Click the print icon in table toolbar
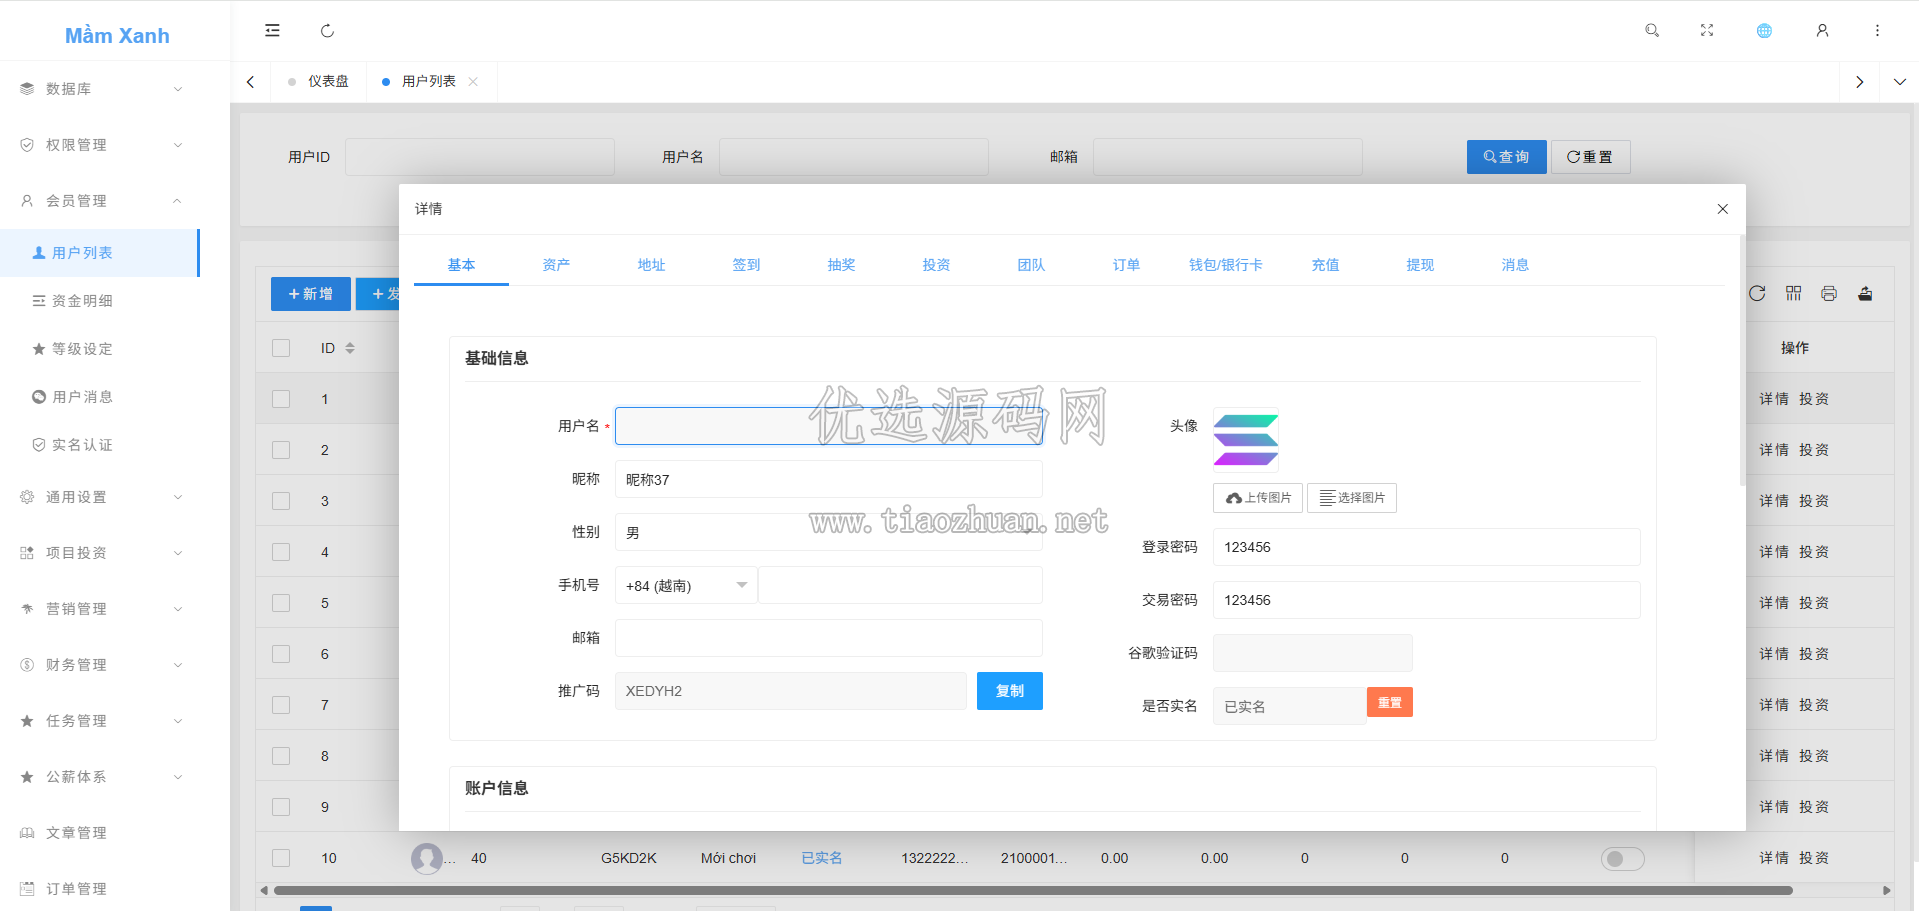 [x=1829, y=293]
